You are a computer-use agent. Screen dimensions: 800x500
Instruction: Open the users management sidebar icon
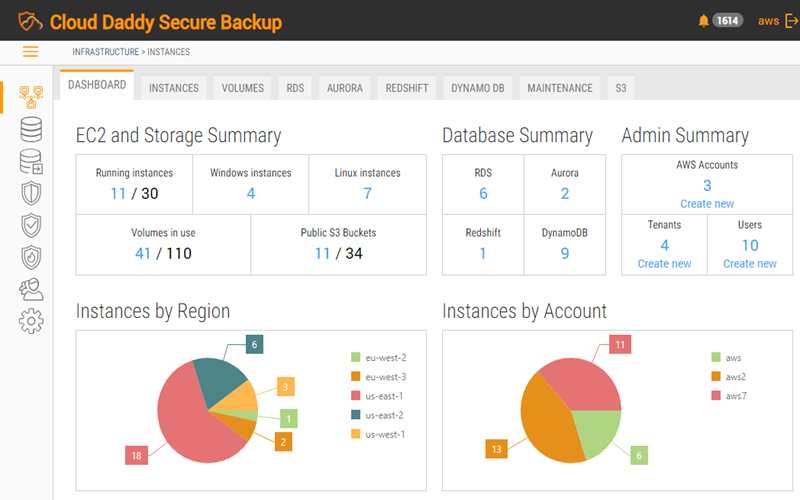(31, 289)
